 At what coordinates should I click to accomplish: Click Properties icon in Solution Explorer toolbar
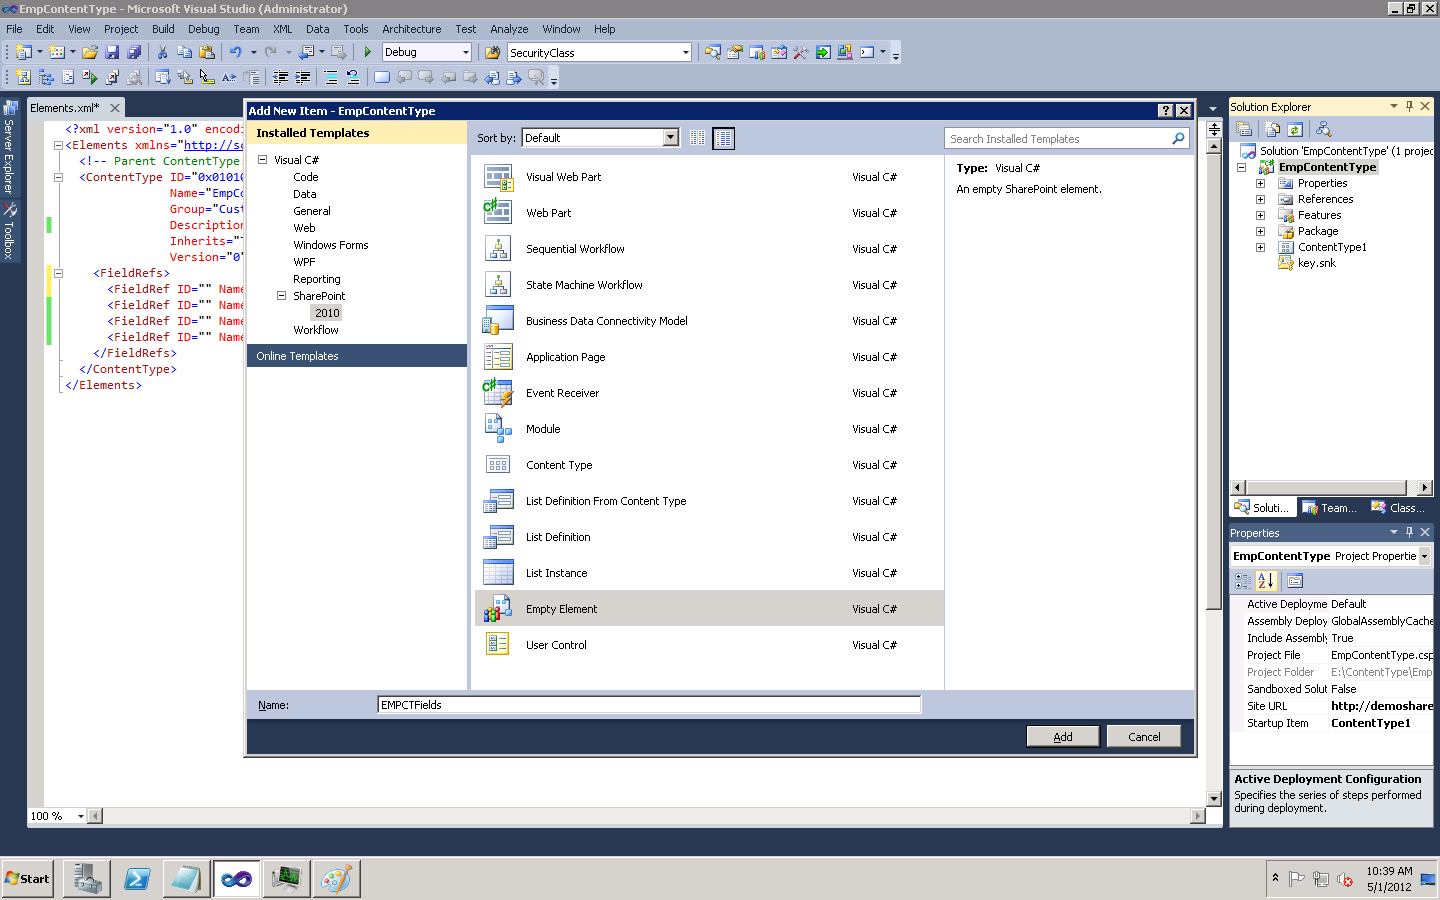pos(1244,129)
